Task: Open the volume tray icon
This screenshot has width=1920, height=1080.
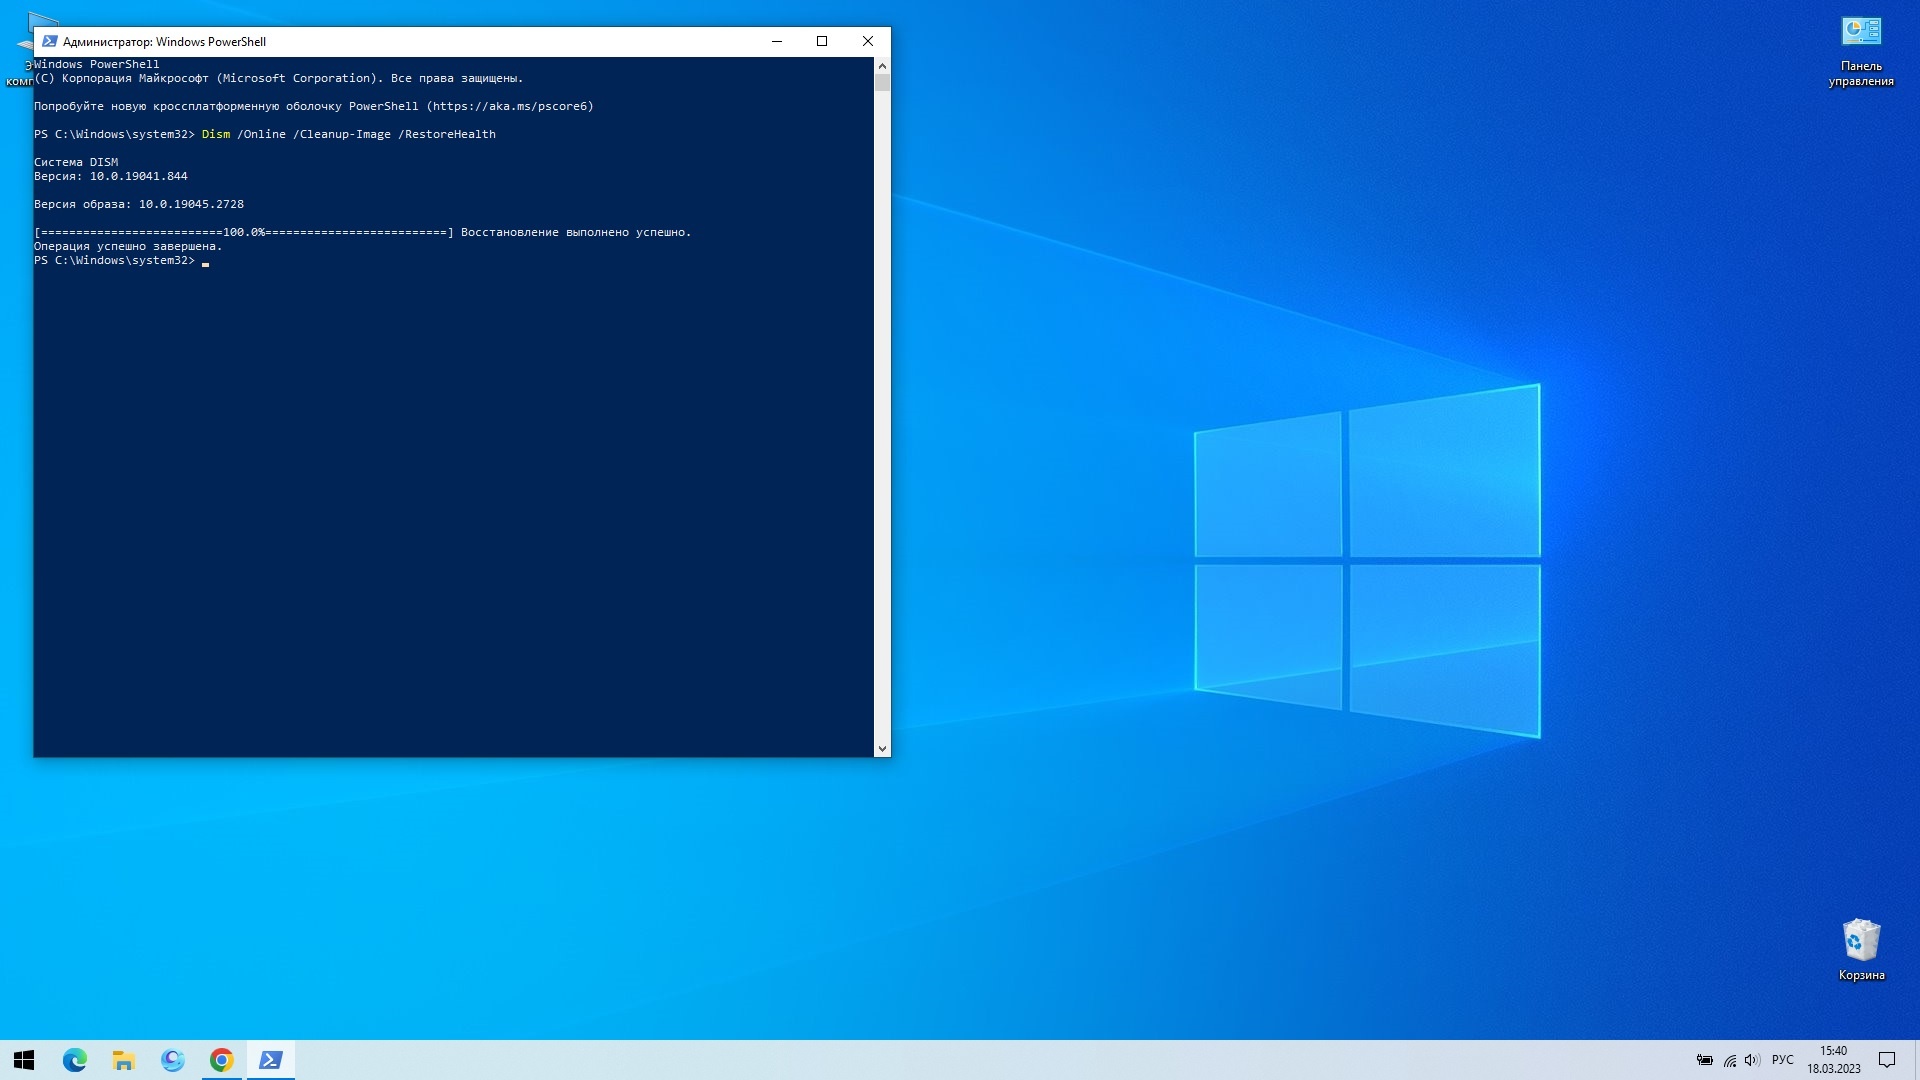Action: coord(1752,1060)
